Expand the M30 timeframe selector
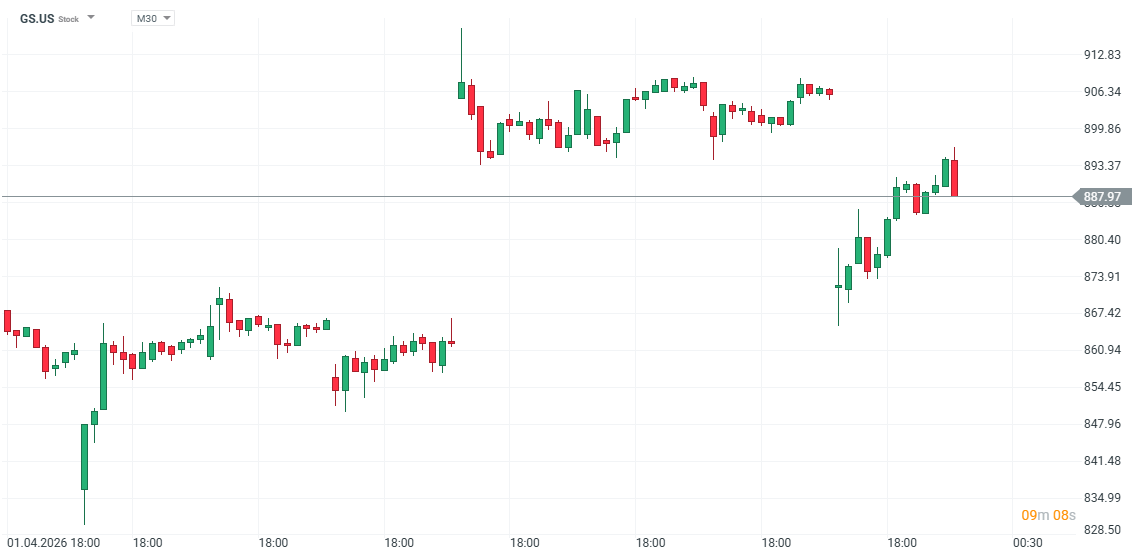Image resolution: width=1144 pixels, height=560 pixels. tap(152, 18)
